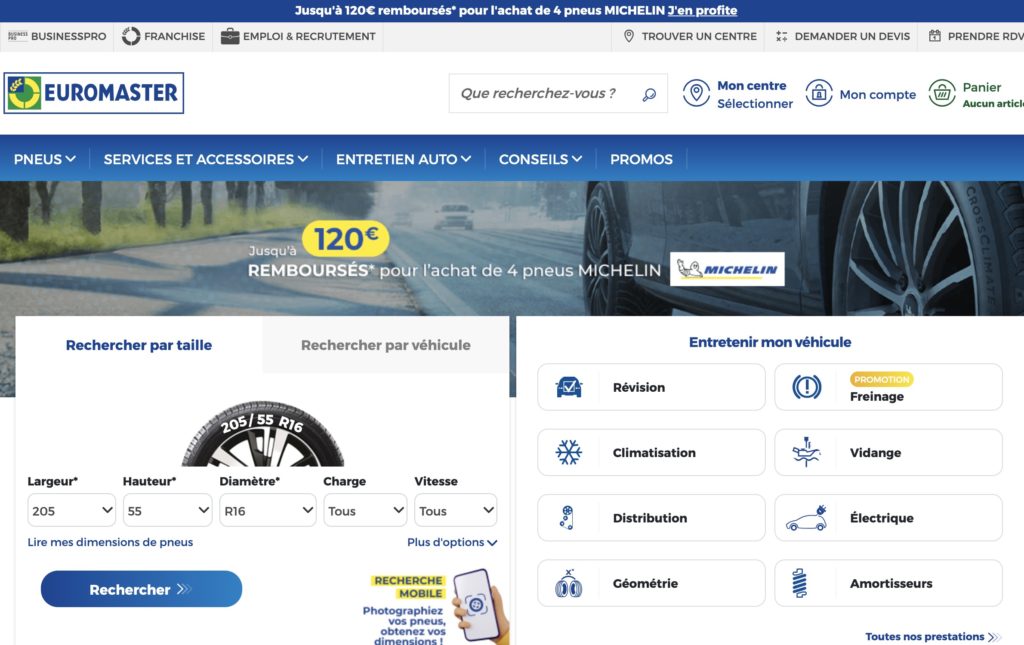Click the Que recherchez-vous search field

pyautogui.click(x=540, y=92)
